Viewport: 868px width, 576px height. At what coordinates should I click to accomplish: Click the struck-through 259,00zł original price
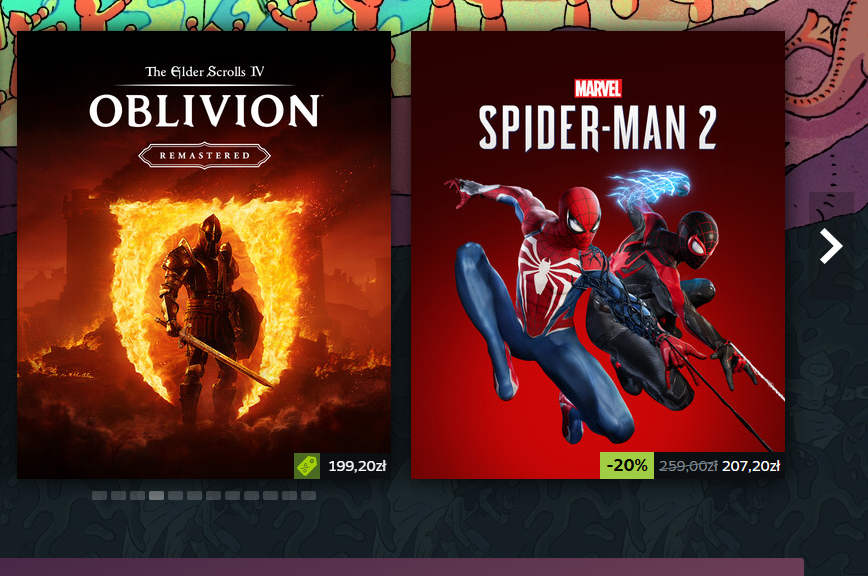[688, 466]
